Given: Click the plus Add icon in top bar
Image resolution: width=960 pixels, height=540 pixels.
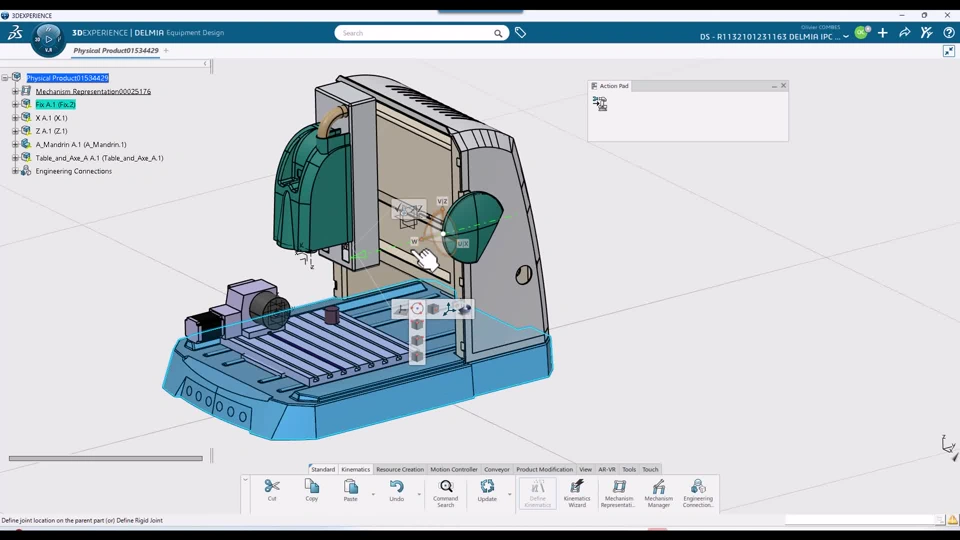Looking at the screenshot, I should click(883, 33).
